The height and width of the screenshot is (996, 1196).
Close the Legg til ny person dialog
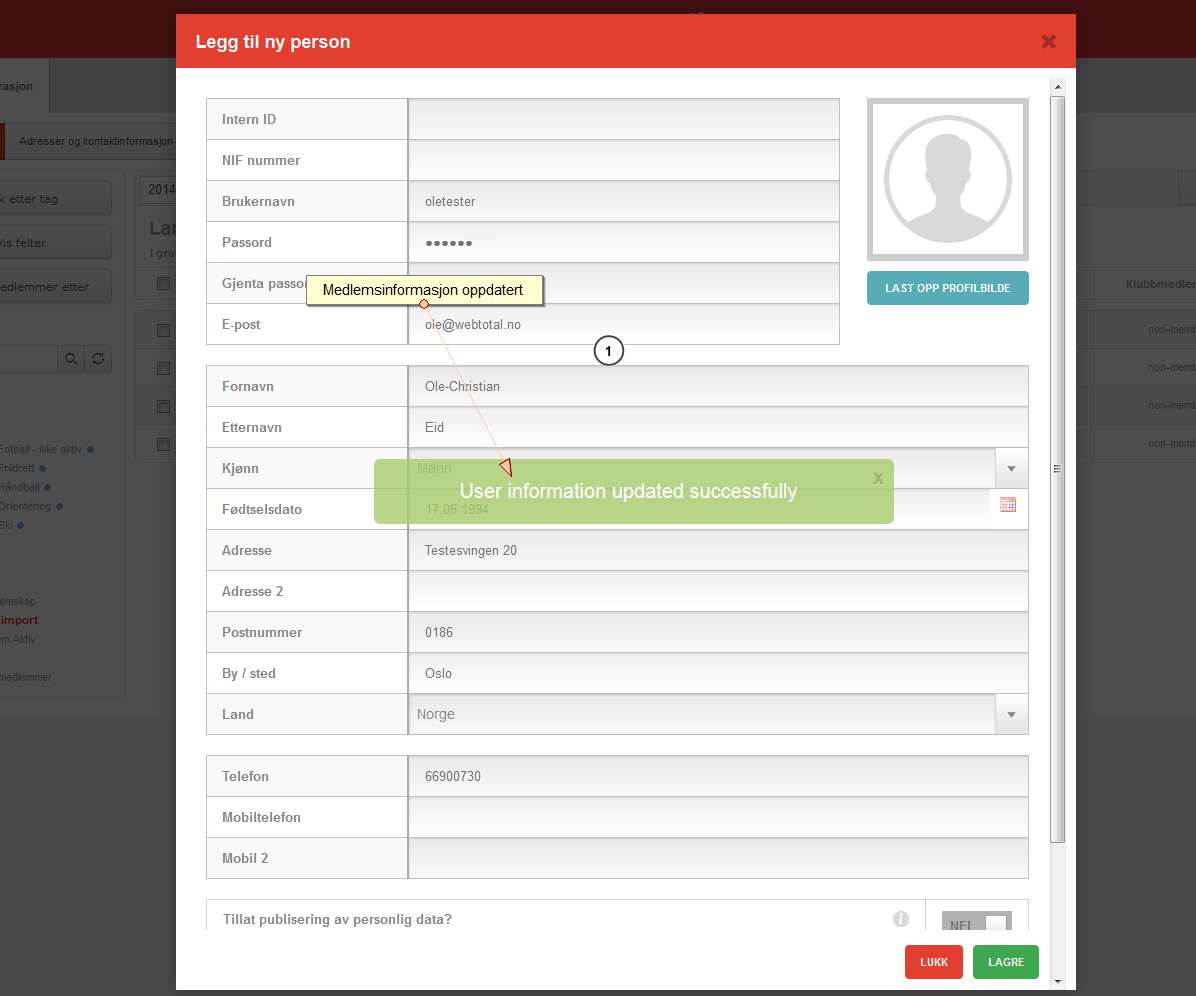point(1049,41)
